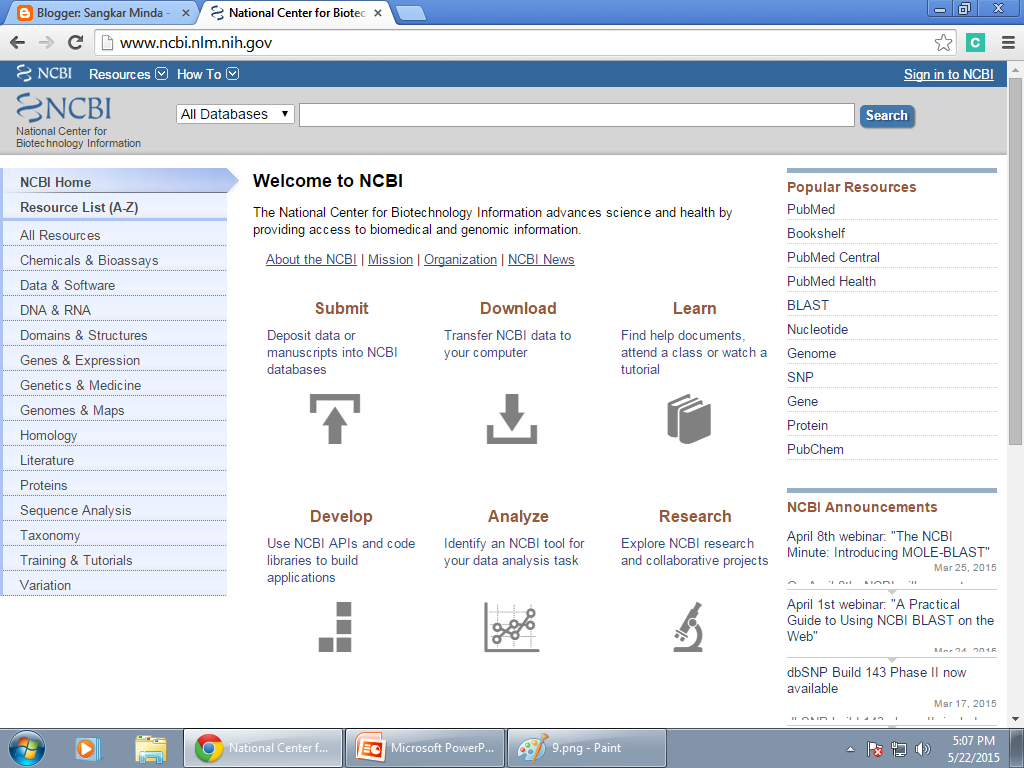Open the Chrome hamburger menu

coord(1008,43)
